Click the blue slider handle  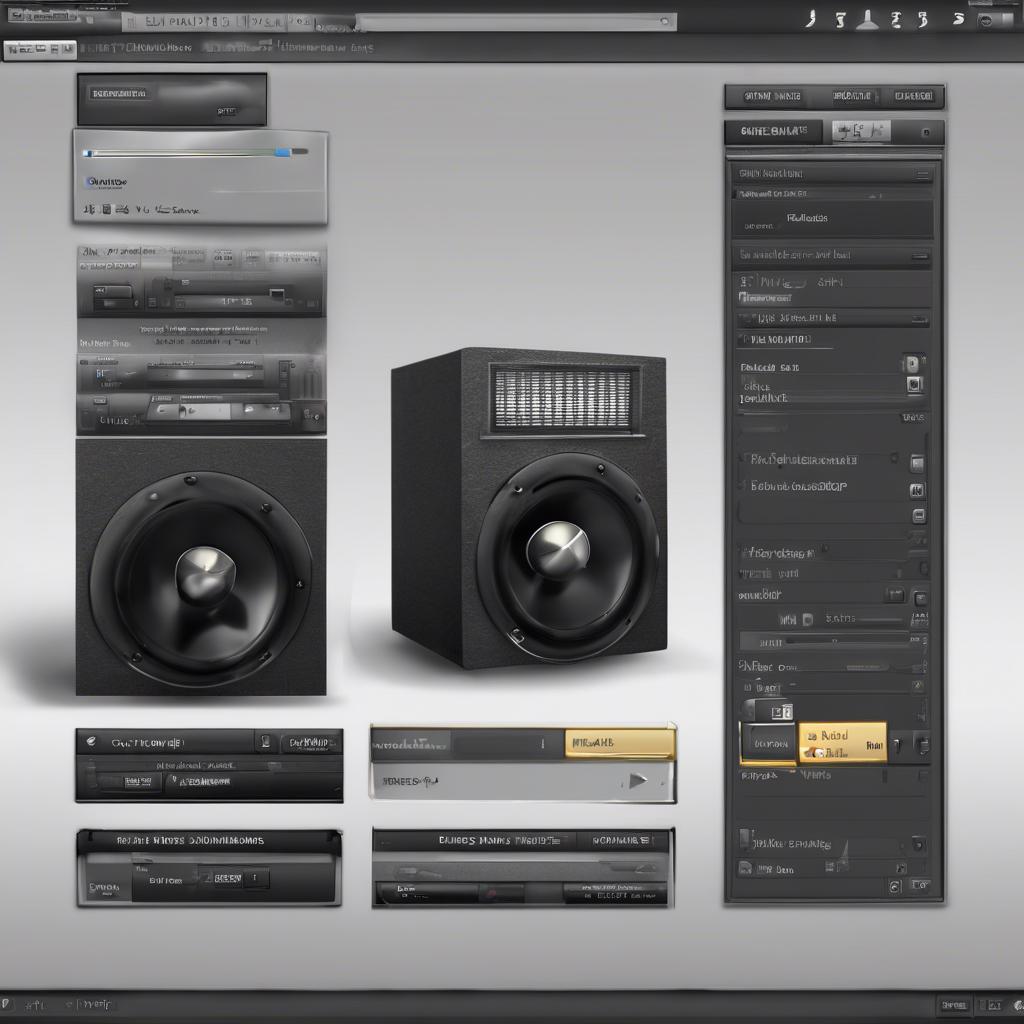coord(283,152)
